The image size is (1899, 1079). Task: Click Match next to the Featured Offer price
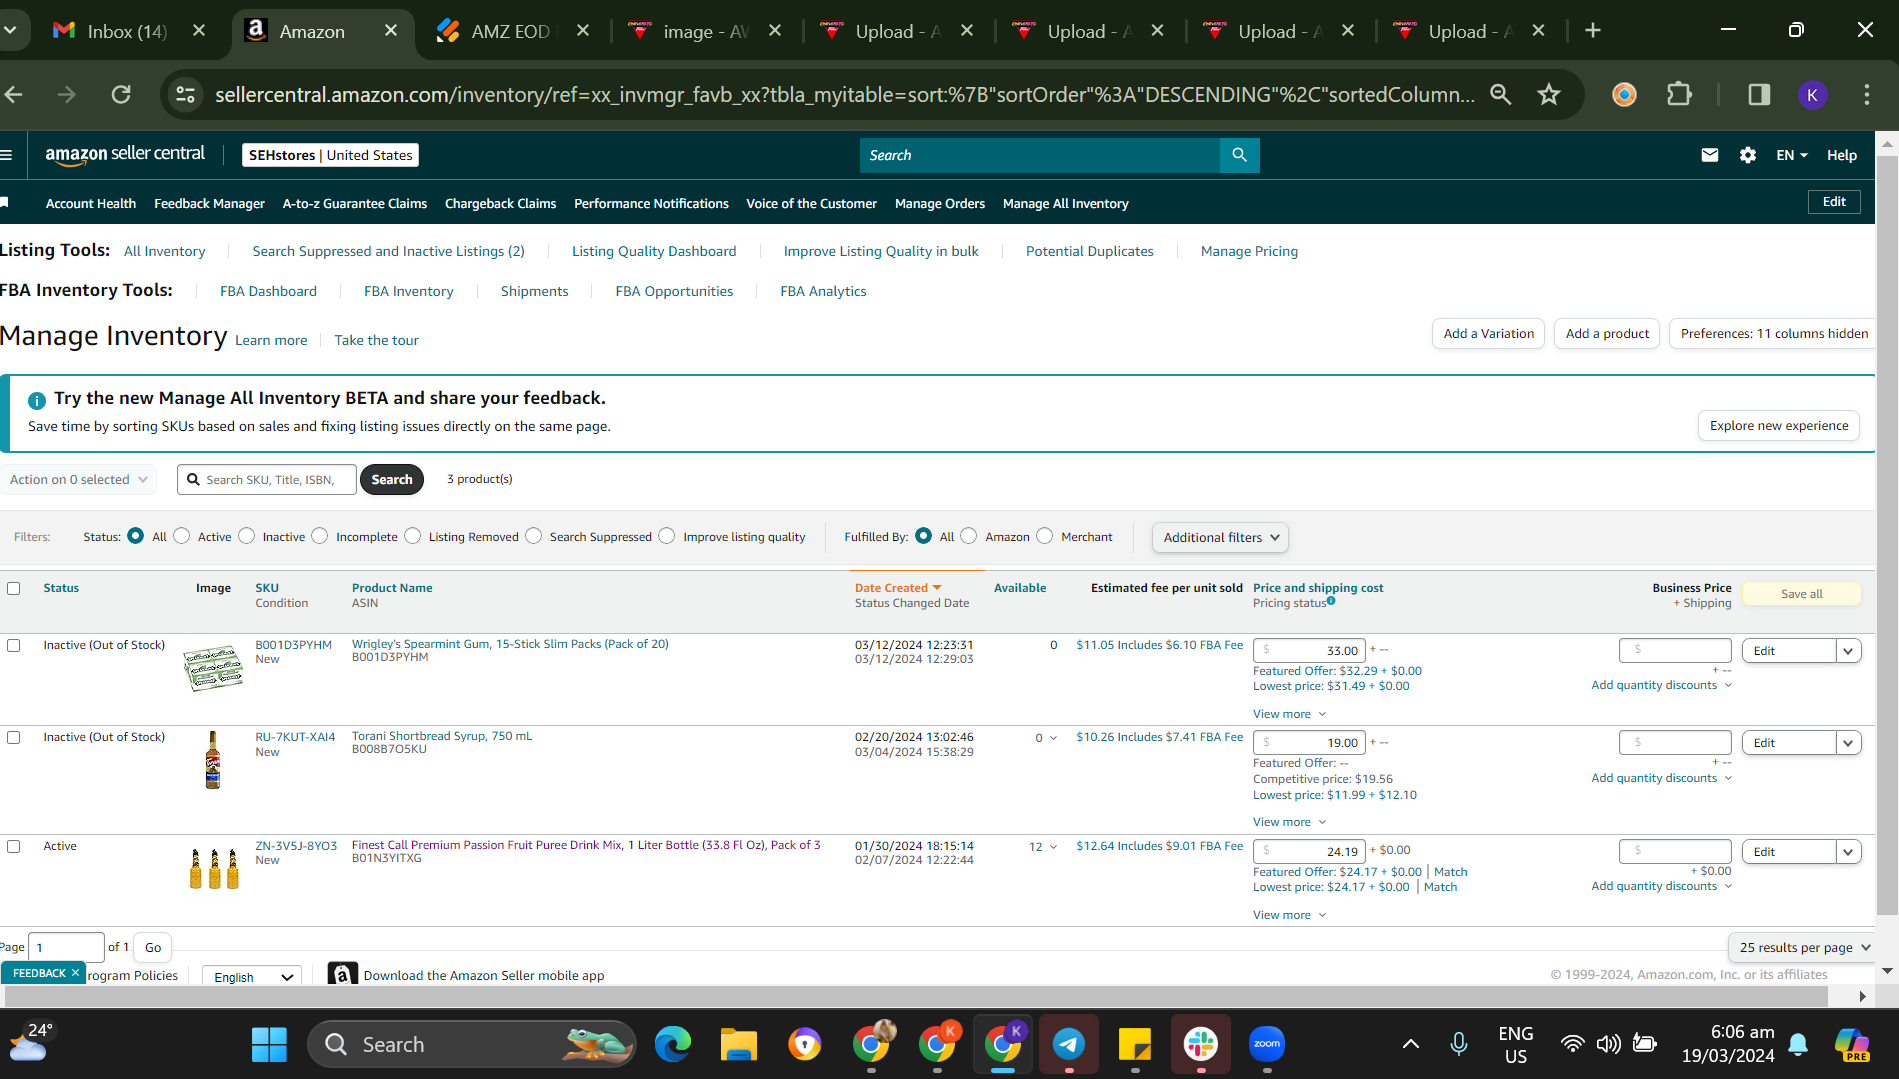tap(1450, 872)
